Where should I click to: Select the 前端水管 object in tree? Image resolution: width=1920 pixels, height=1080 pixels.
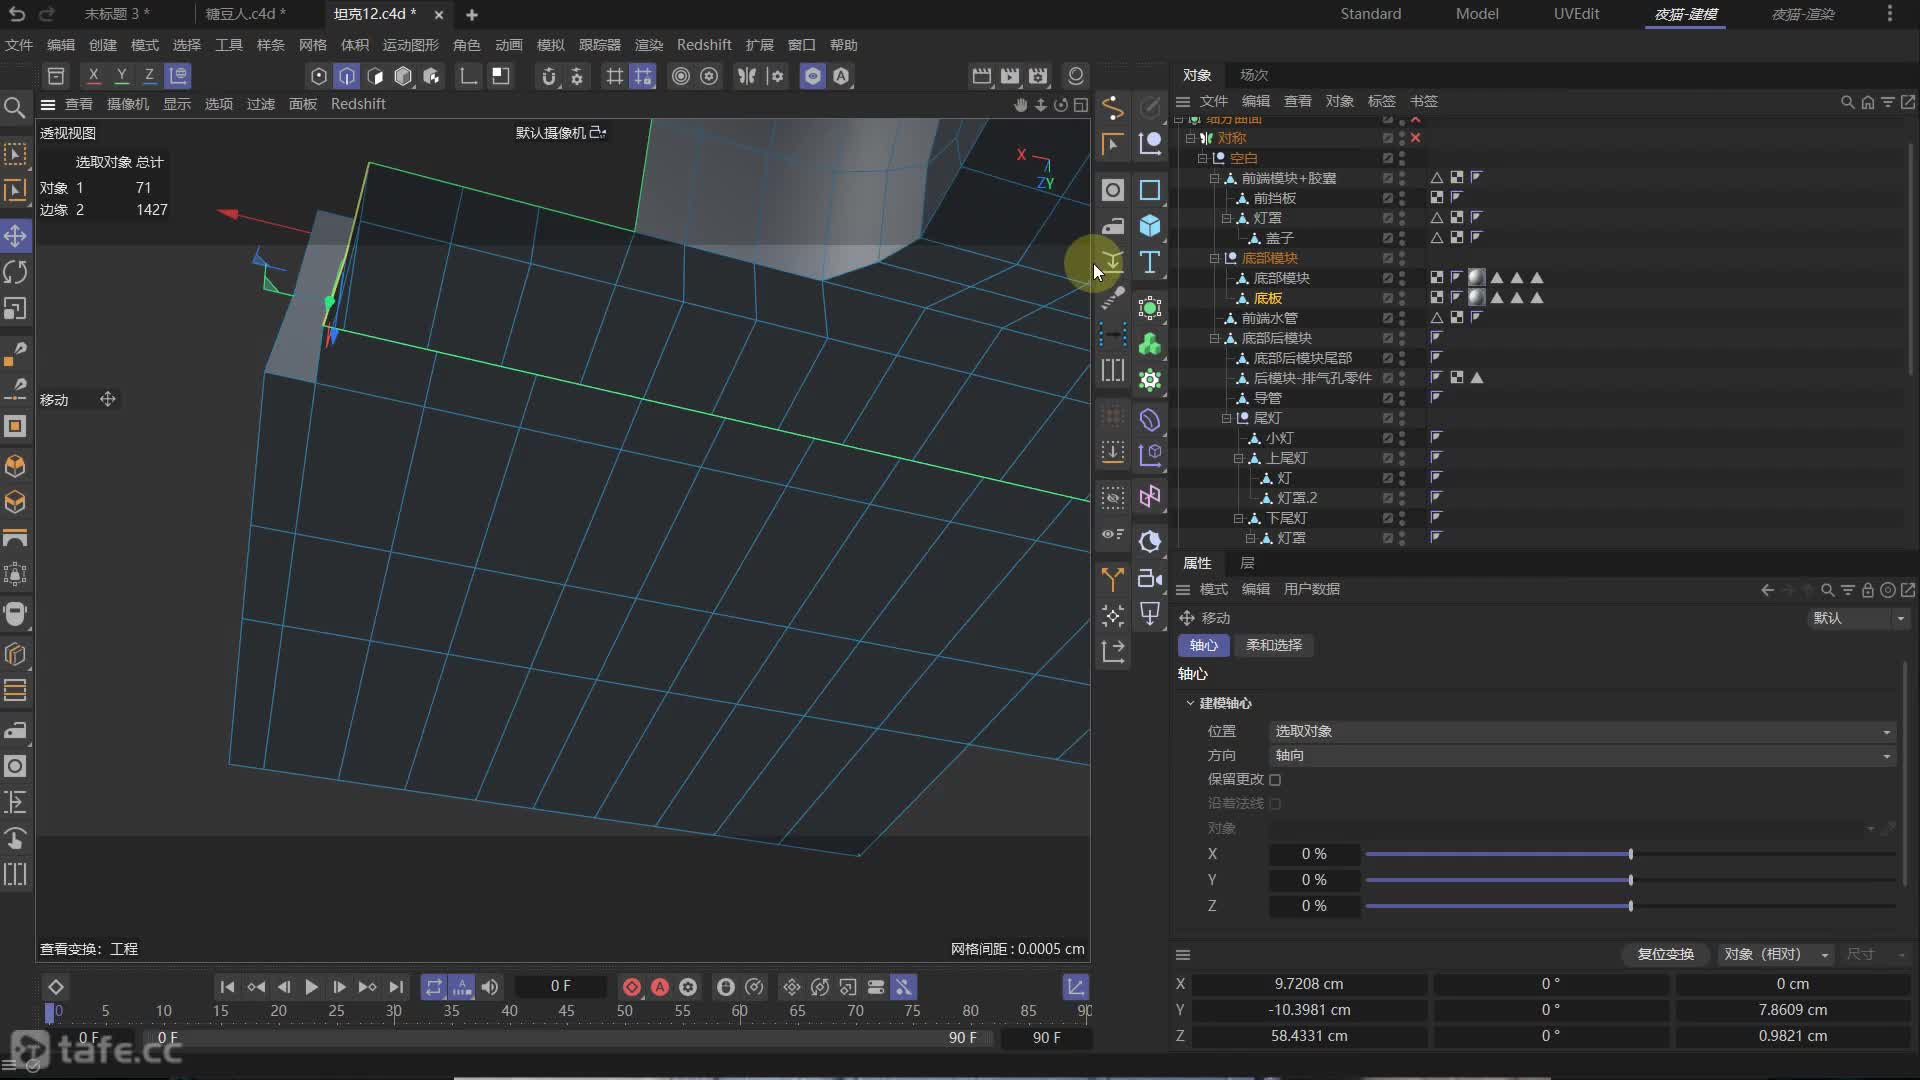pyautogui.click(x=1269, y=318)
